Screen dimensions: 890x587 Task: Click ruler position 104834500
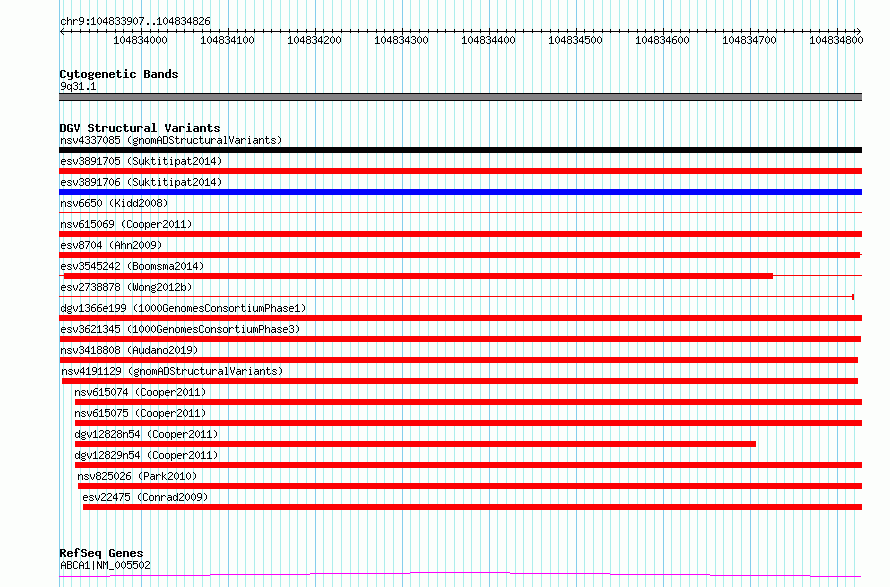coord(575,40)
